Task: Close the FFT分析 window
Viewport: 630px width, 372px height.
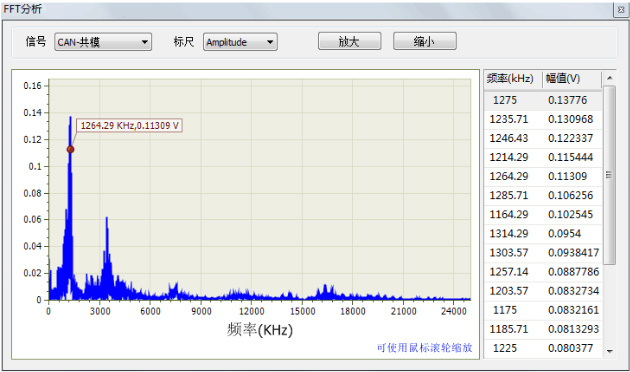Action: tap(621, 10)
